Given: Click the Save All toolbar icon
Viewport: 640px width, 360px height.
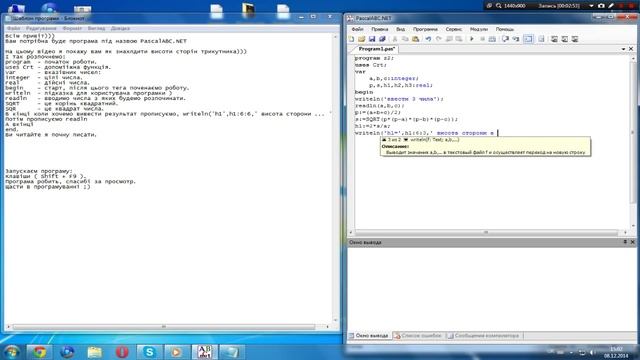Looking at the screenshot, I should [382, 39].
